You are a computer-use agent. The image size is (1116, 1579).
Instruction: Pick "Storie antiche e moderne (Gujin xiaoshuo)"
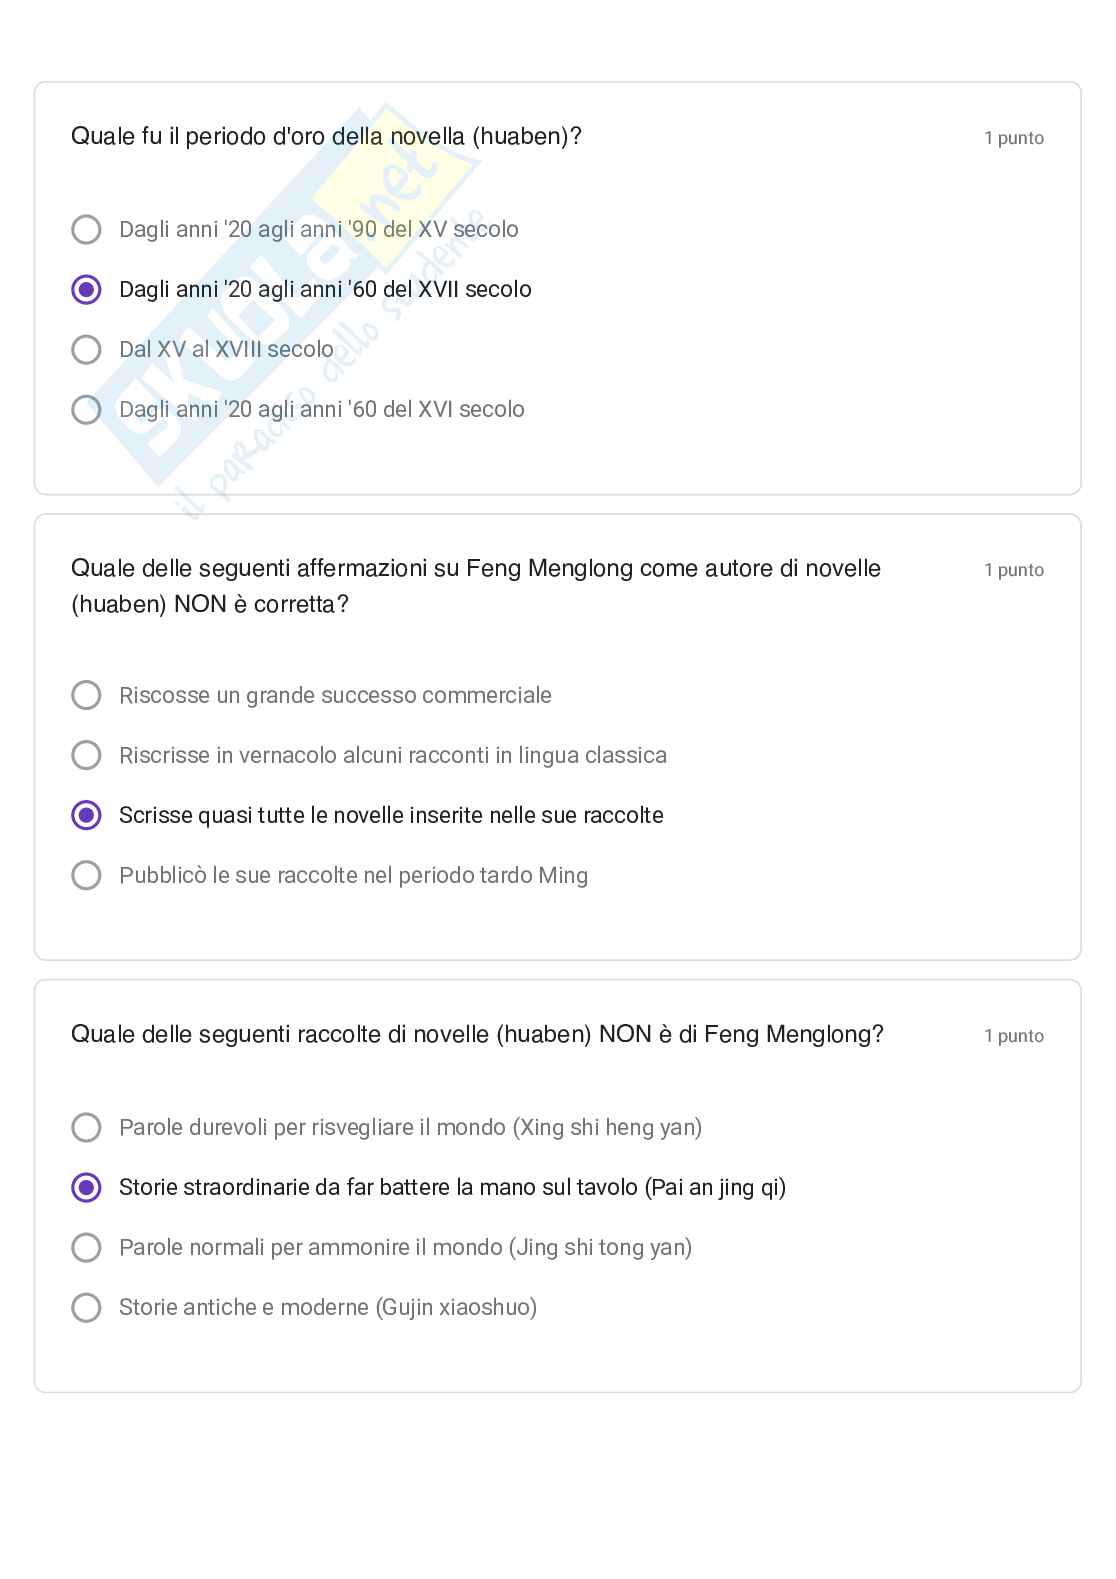[x=87, y=1307]
